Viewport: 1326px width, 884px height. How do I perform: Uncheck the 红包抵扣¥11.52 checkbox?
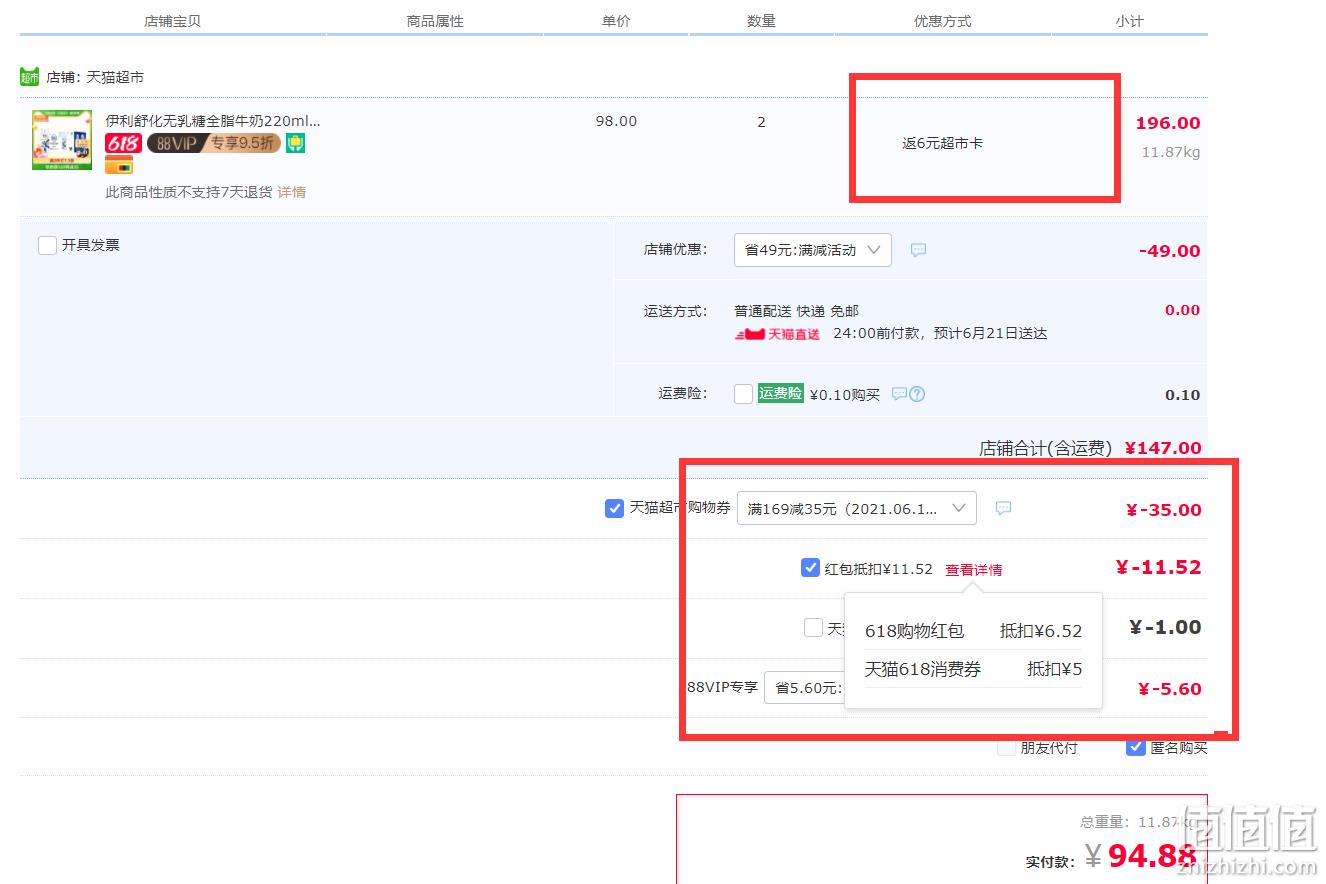pos(810,568)
